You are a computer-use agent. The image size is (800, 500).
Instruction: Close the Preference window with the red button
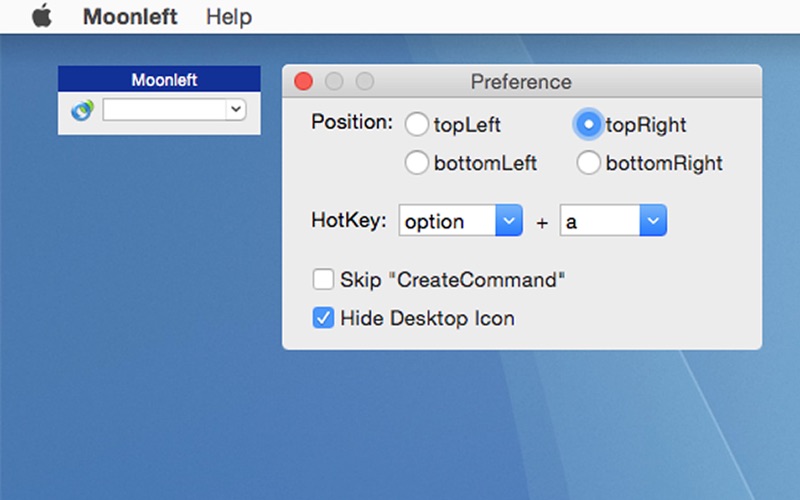[x=304, y=81]
